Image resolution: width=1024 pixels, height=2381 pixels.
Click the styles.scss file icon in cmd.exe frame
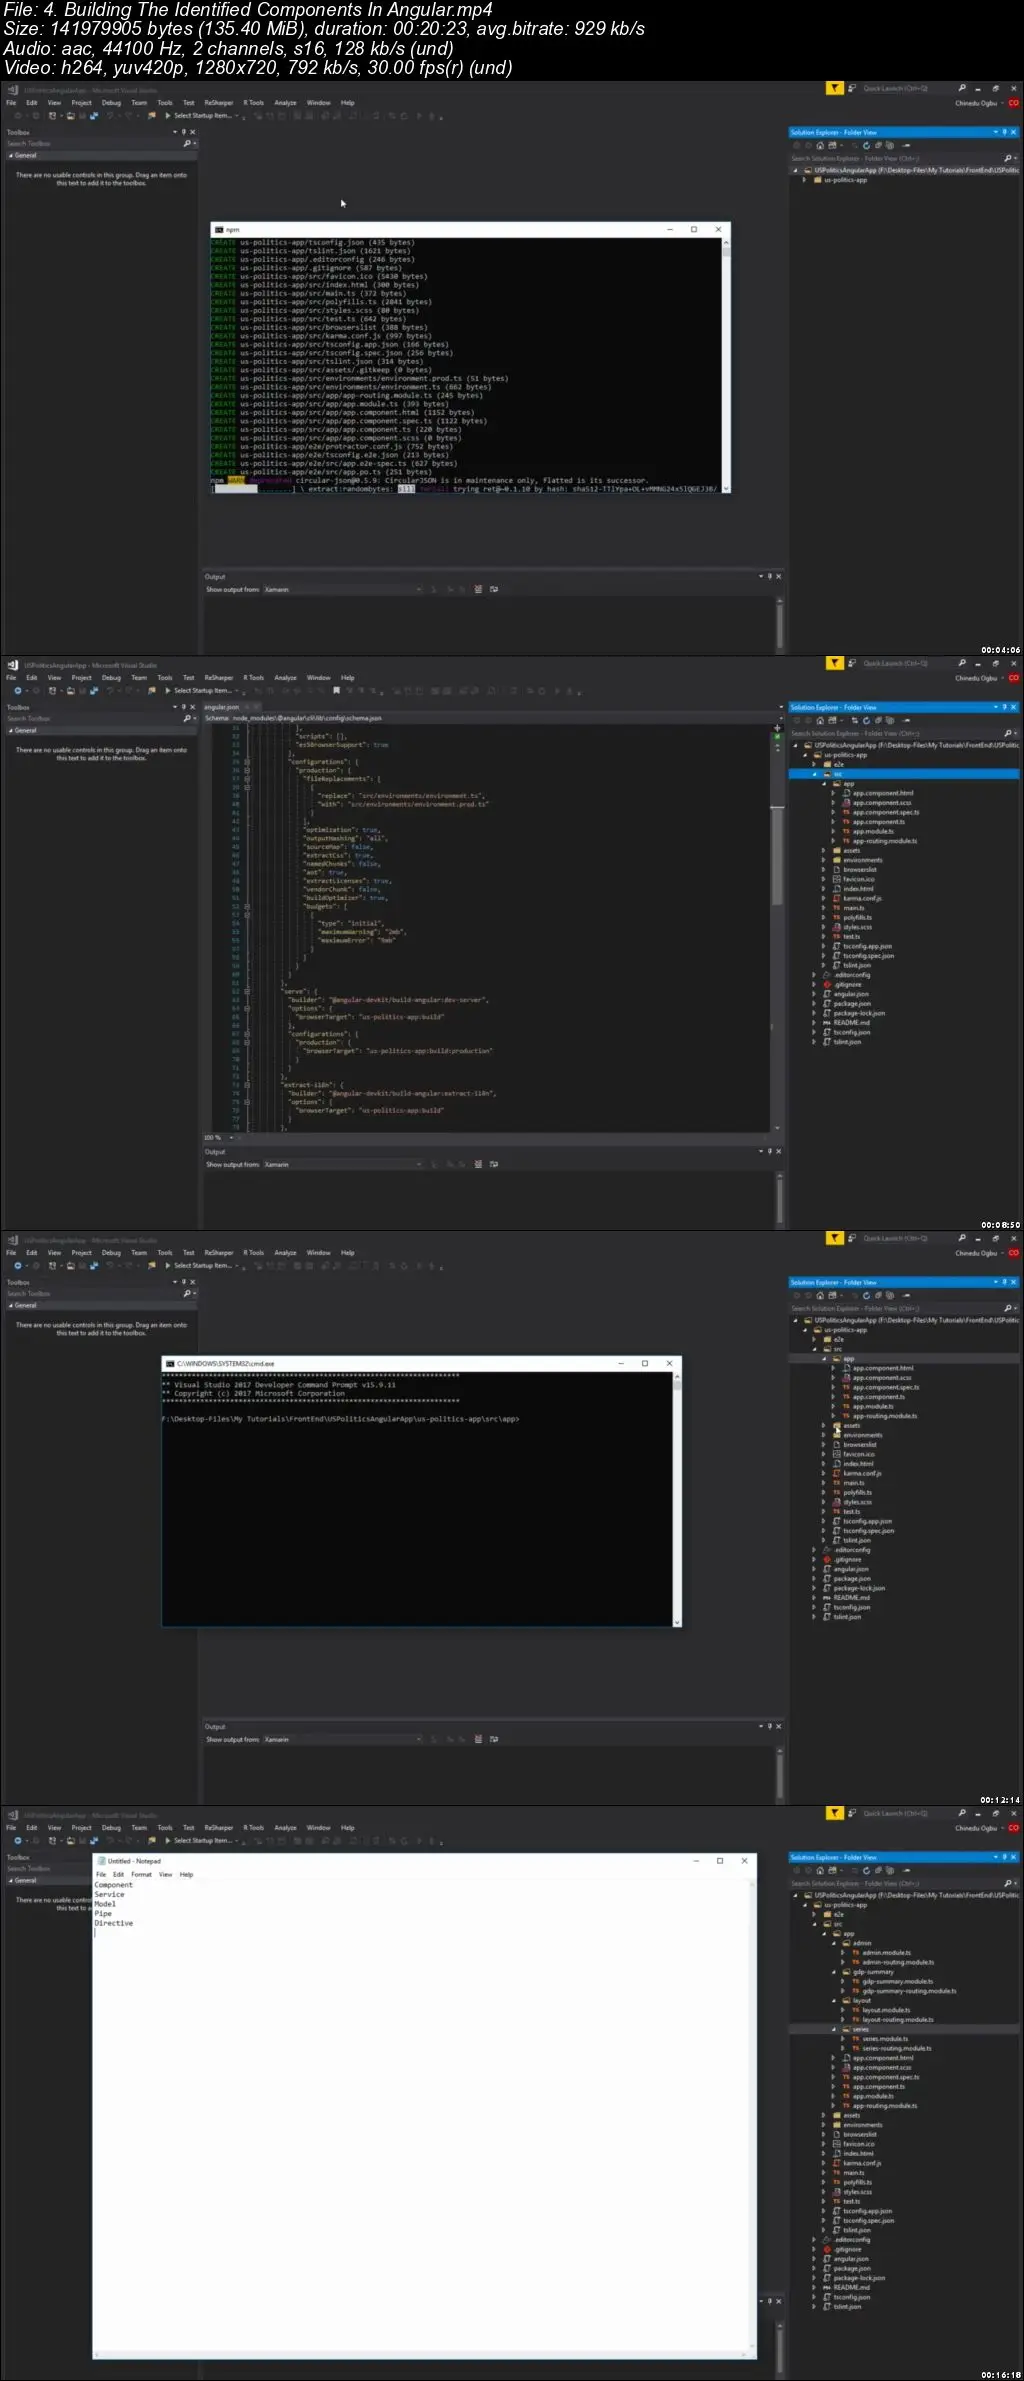point(837,1502)
